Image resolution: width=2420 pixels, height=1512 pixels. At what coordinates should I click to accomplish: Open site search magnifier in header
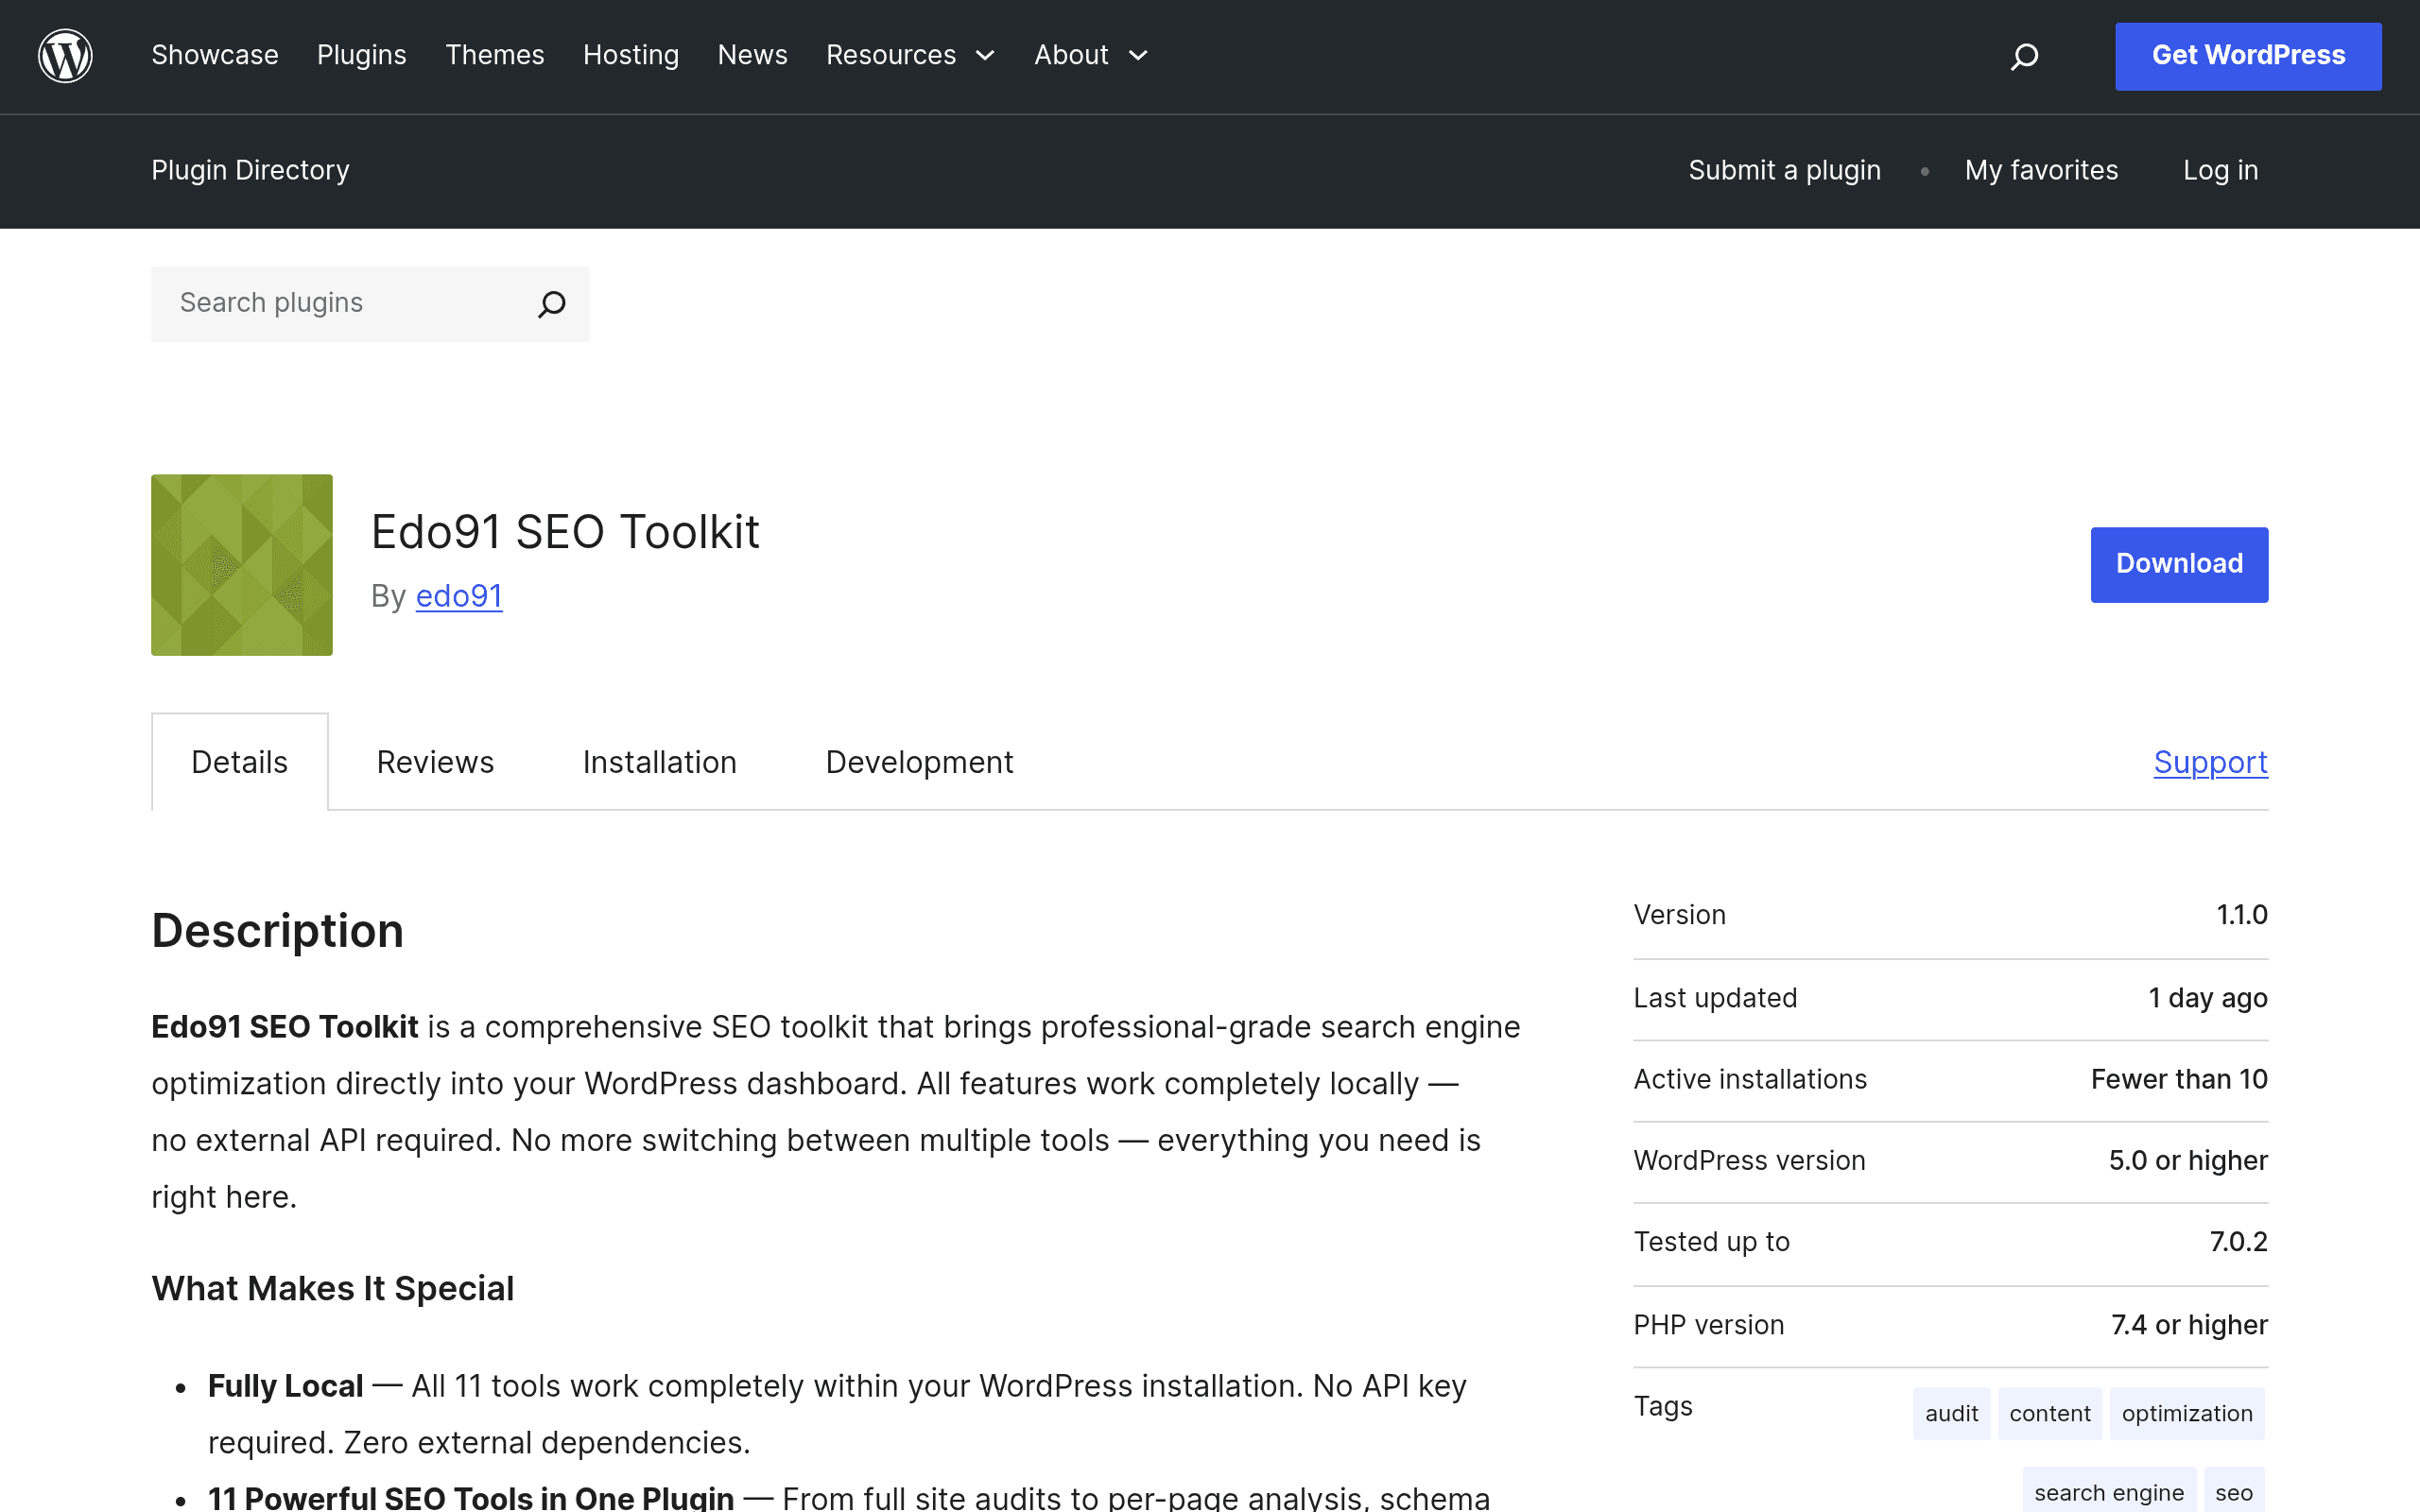tap(2024, 56)
